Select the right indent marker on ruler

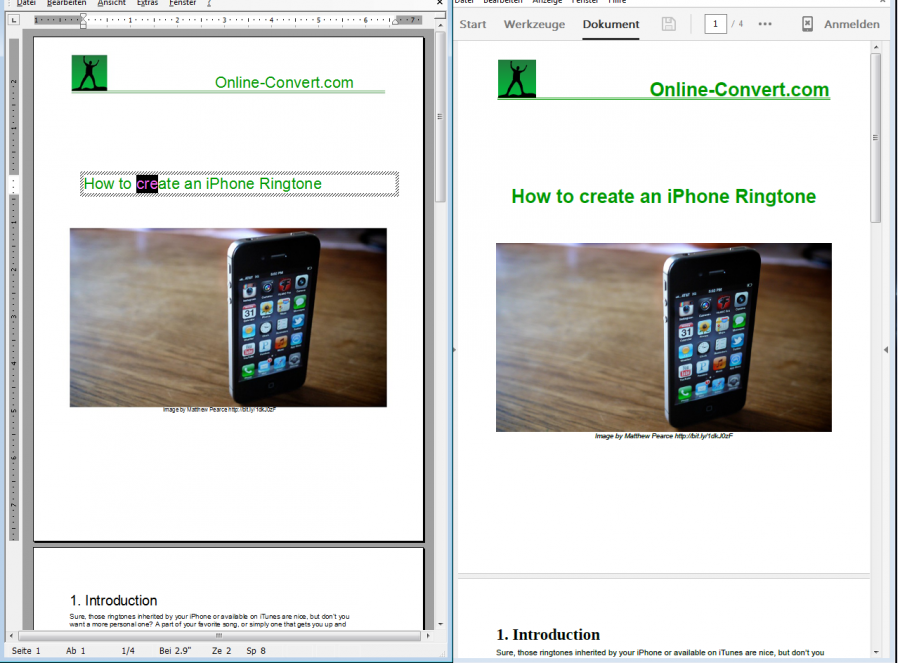[x=395, y=21]
